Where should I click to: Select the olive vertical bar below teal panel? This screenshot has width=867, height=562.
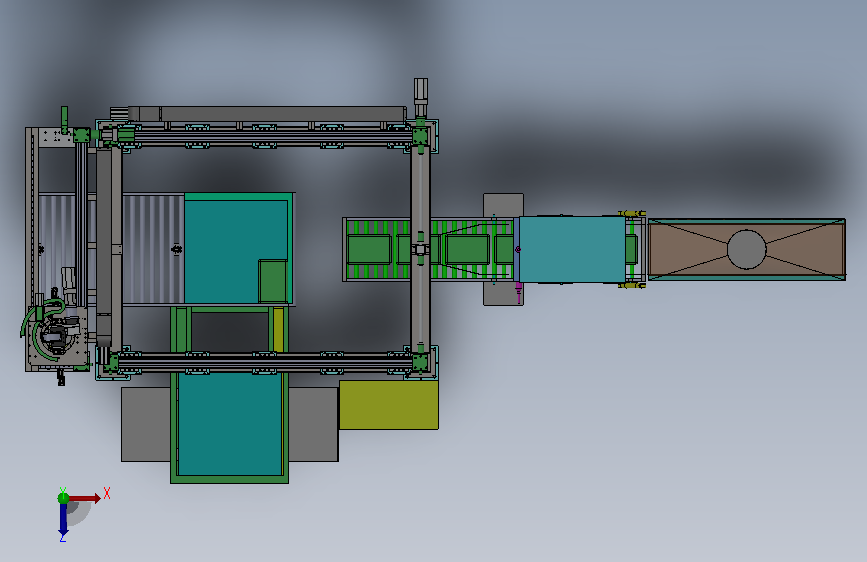(x=278, y=330)
